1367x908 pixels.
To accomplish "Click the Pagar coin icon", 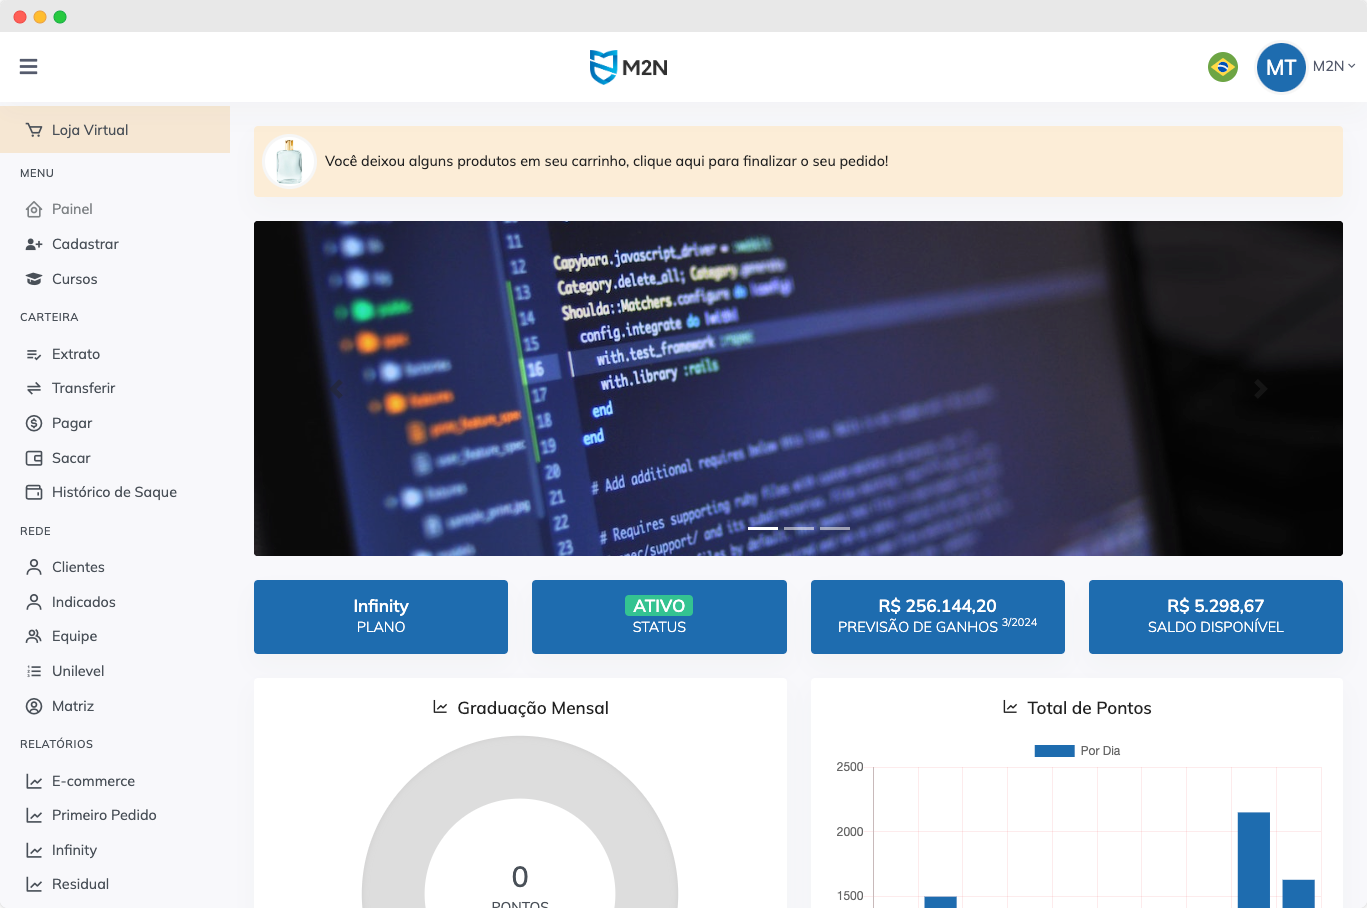I will 33,422.
